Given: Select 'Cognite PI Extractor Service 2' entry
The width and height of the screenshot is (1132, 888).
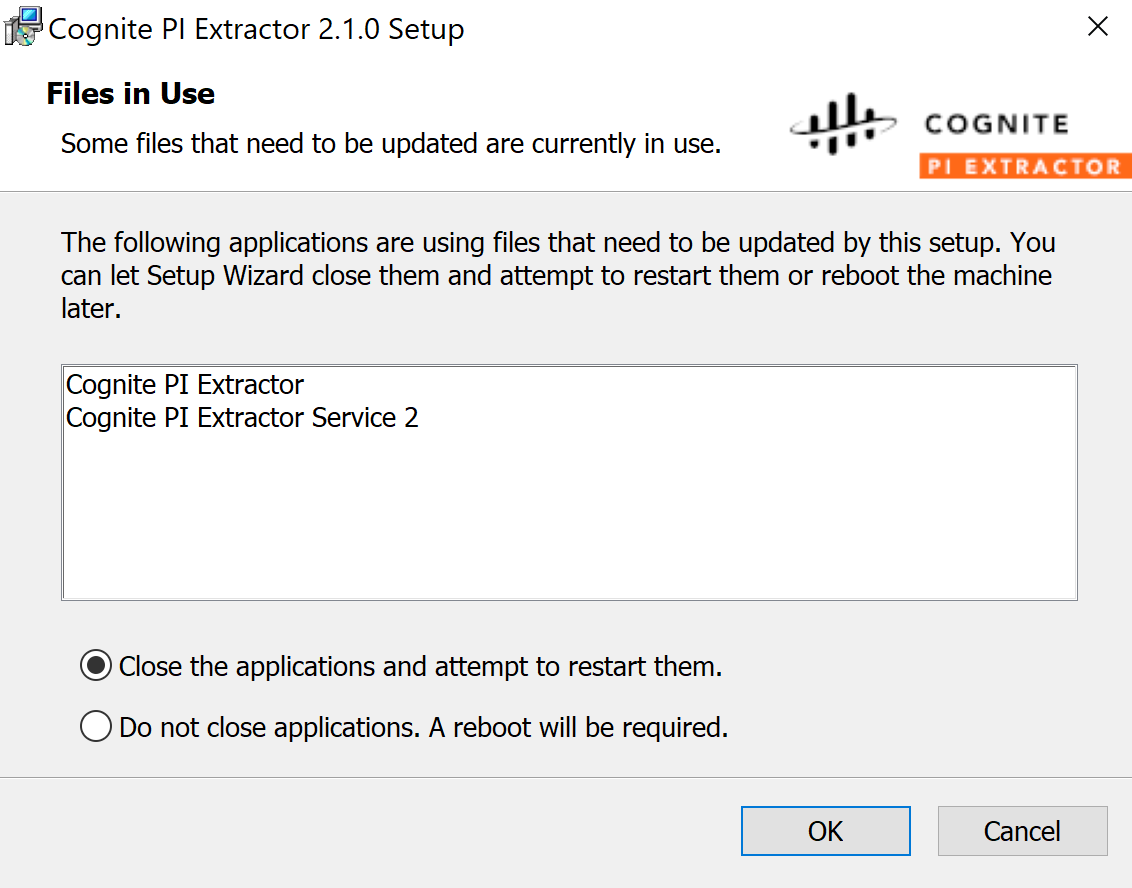Looking at the screenshot, I should point(242,418).
